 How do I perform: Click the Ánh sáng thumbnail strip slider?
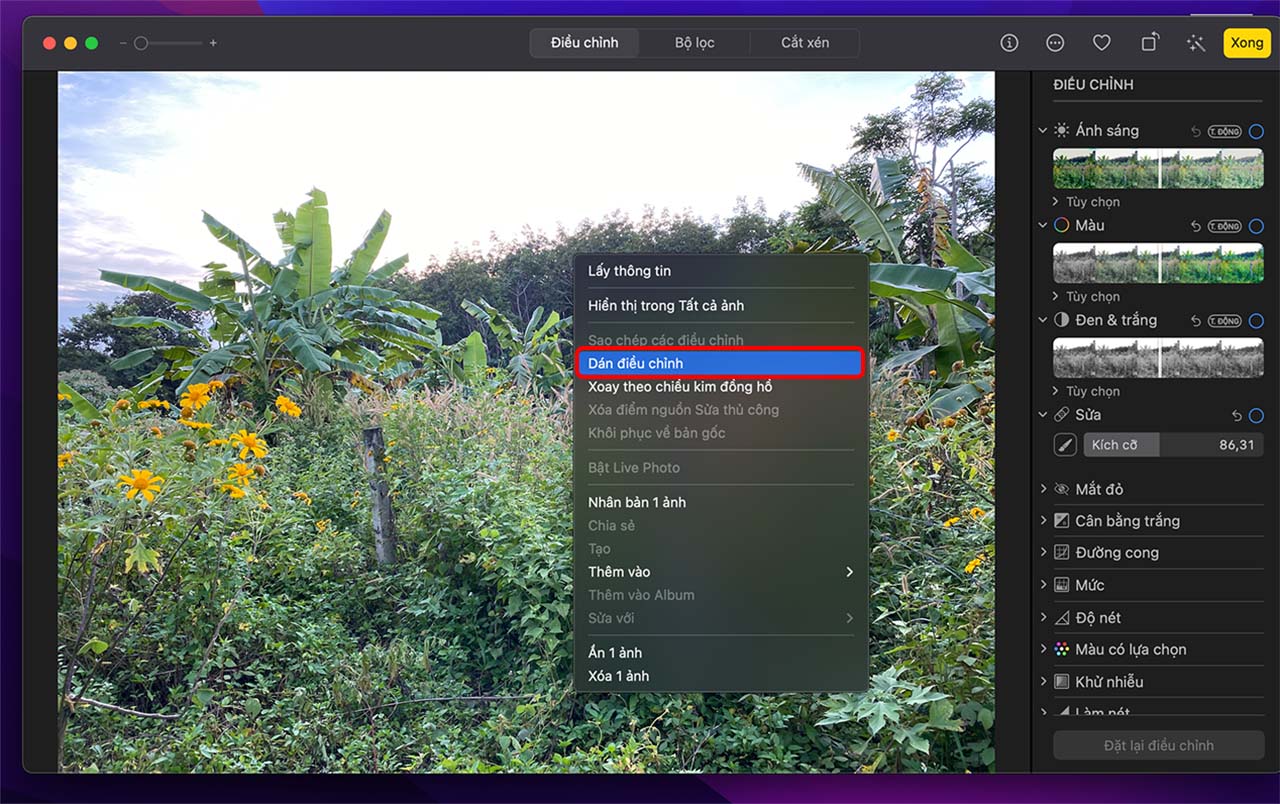pos(1158,169)
